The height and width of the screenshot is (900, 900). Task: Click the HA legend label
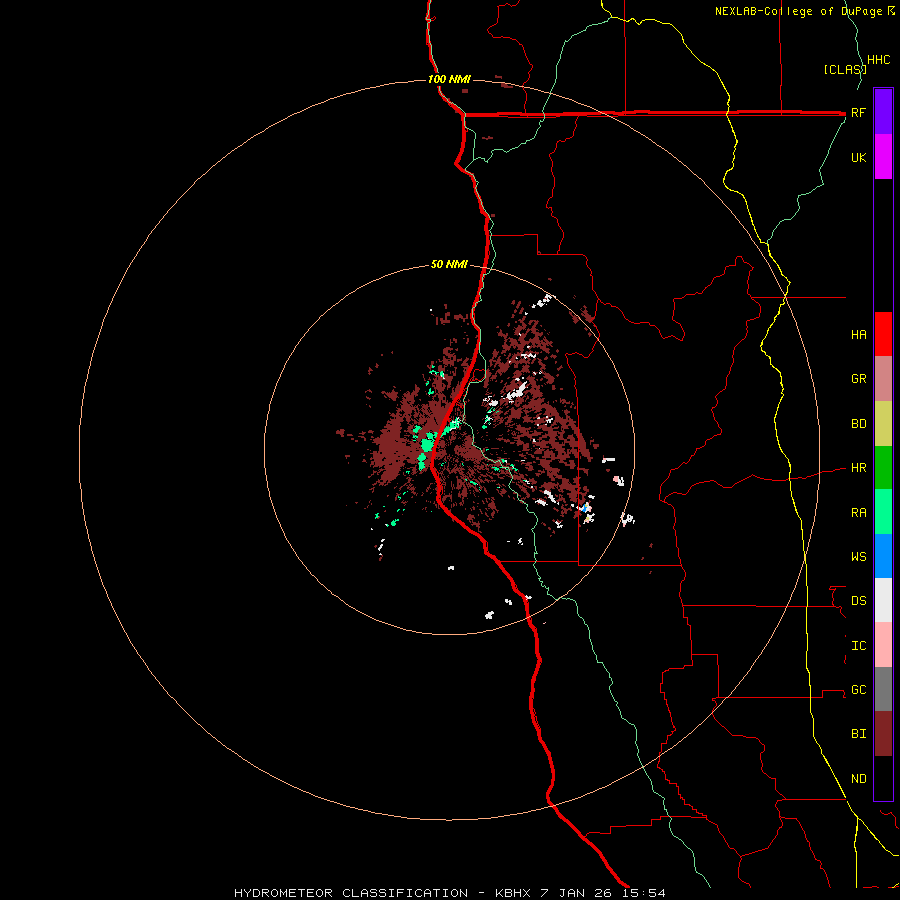coord(859,334)
